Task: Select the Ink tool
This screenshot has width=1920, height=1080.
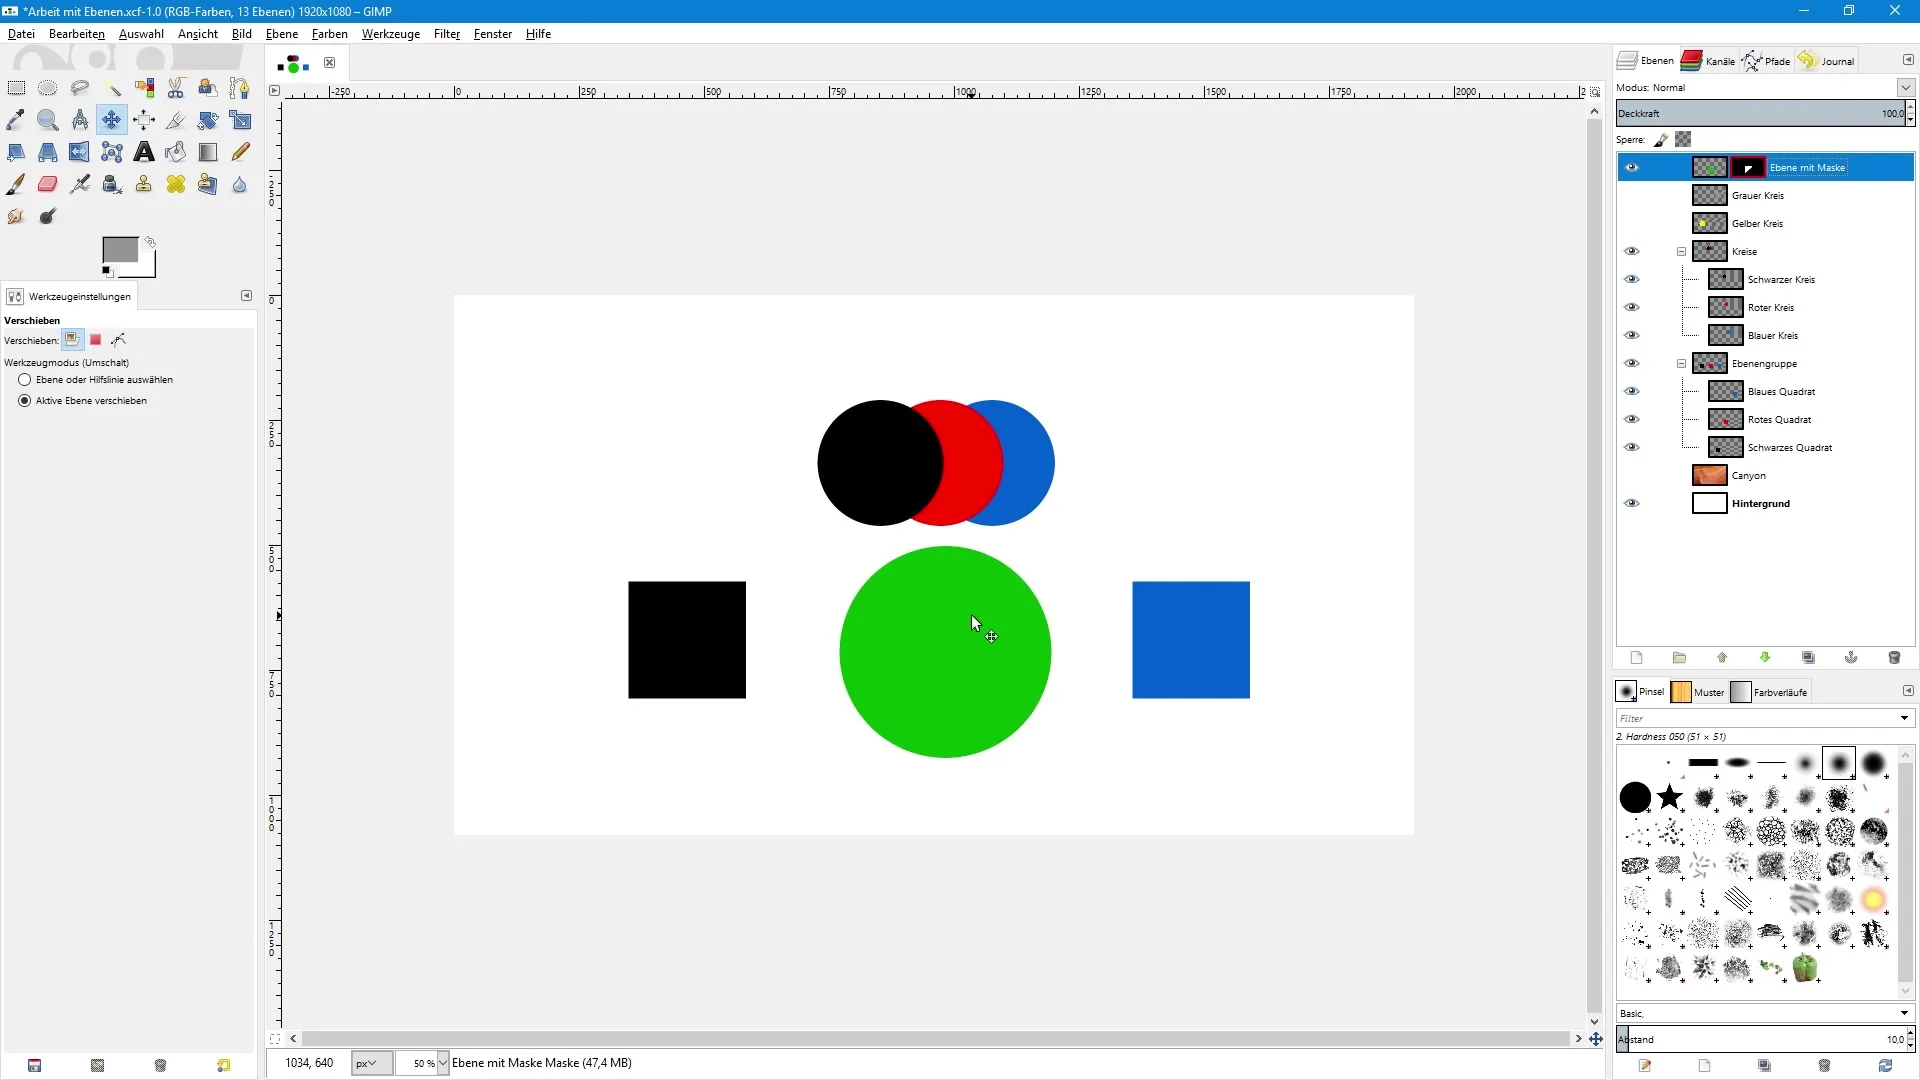Action: click(x=112, y=184)
